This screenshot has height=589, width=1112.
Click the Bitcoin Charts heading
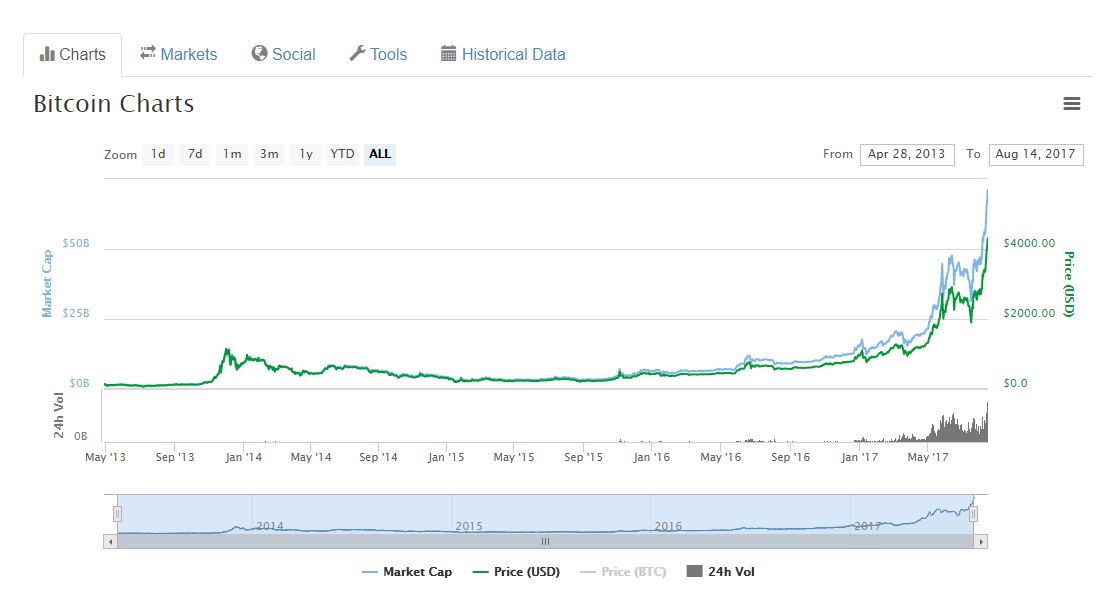click(x=113, y=104)
